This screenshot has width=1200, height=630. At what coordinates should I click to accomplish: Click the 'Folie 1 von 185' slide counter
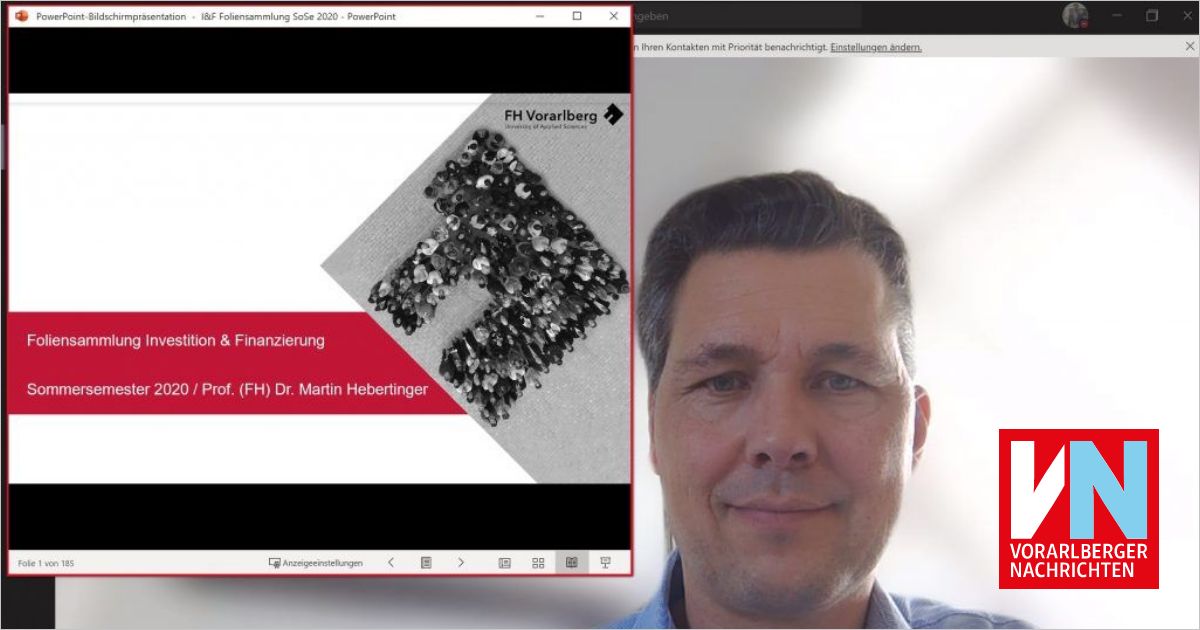(x=46, y=563)
